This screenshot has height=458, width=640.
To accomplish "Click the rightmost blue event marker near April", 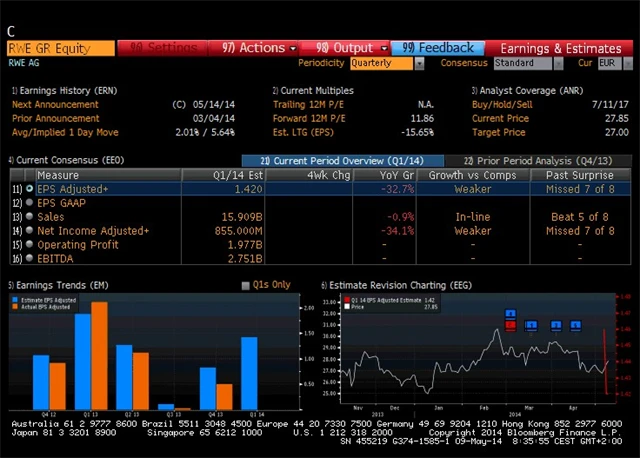I will pos(576,326).
